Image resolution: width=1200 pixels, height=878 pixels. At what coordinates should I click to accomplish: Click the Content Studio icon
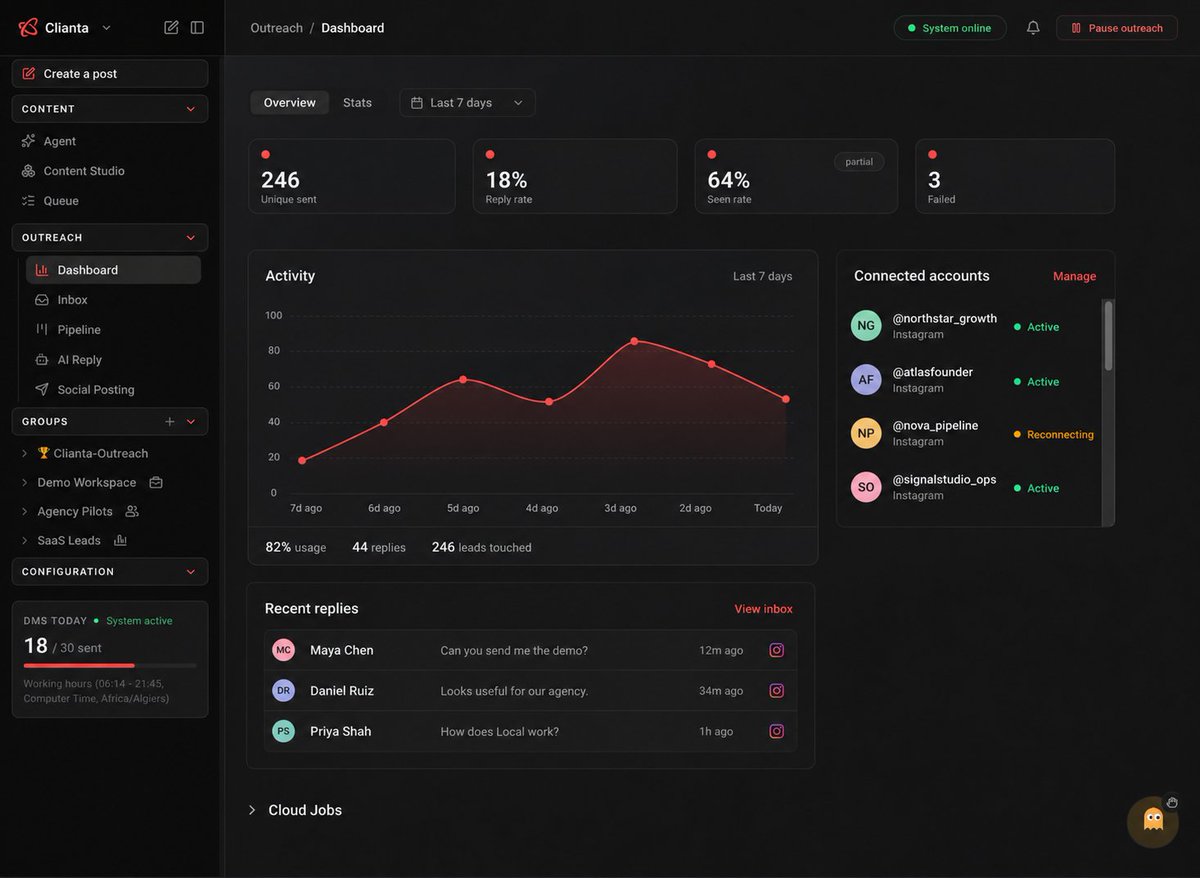[28, 171]
